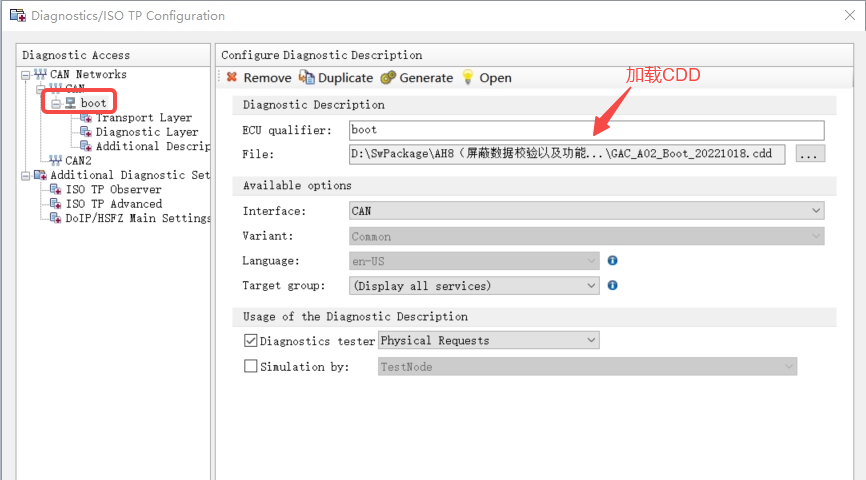This screenshot has height=480, width=866.
Task: Select DoIP/HSFZ Main Settings tree item
Action: pos(138,218)
